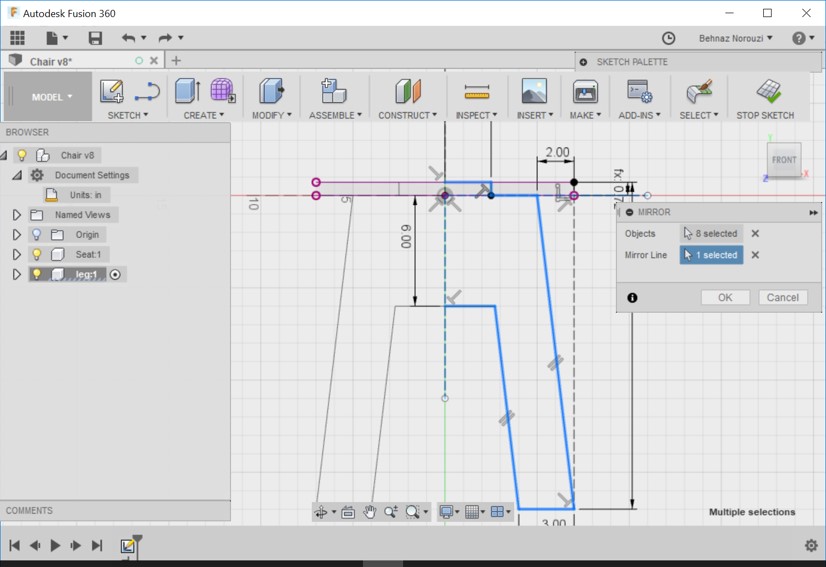Click the Look At navigation icon
The height and width of the screenshot is (567, 826).
348,512
